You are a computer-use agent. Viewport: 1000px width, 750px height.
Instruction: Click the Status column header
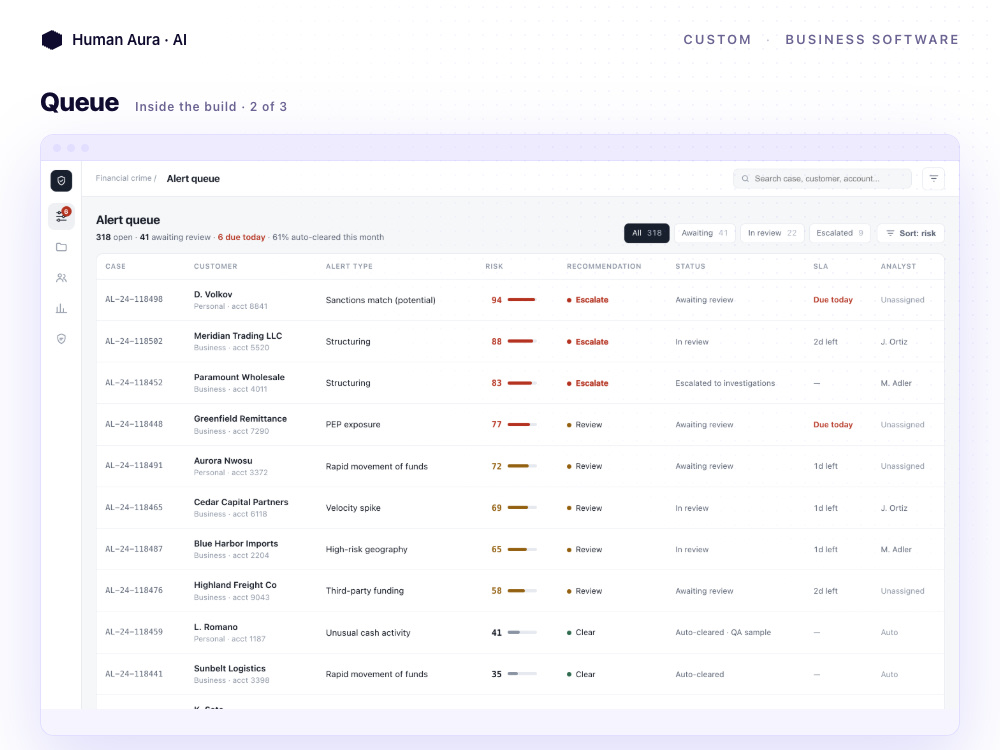[x=690, y=267]
